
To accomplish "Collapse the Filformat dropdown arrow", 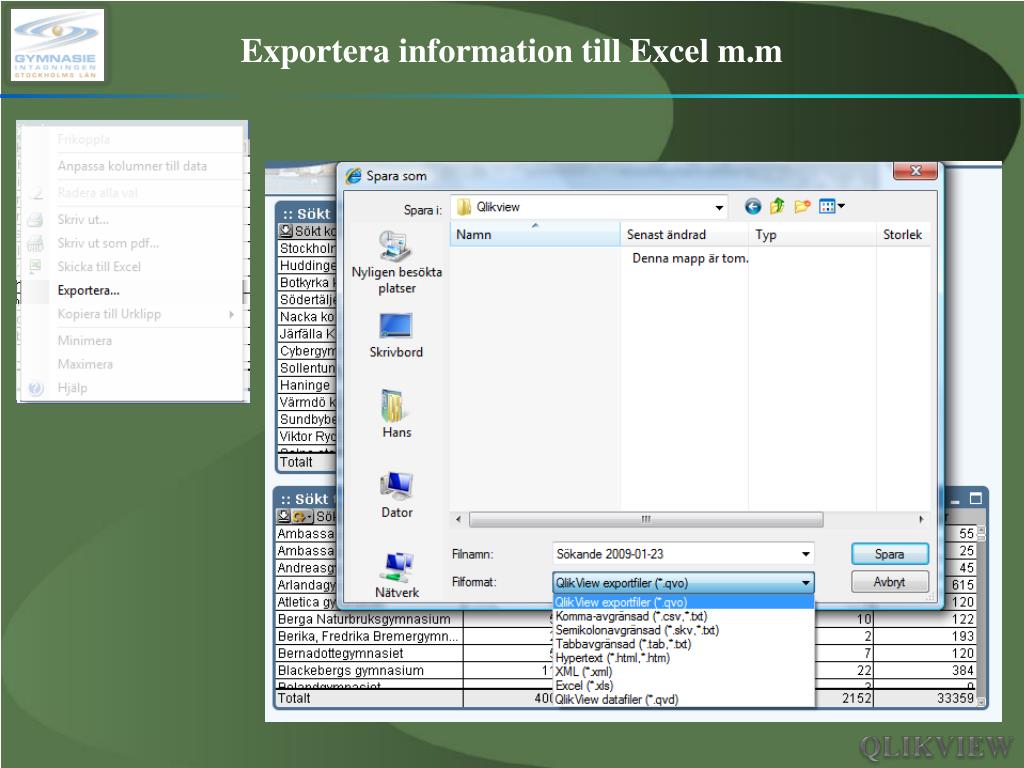I will coord(806,583).
